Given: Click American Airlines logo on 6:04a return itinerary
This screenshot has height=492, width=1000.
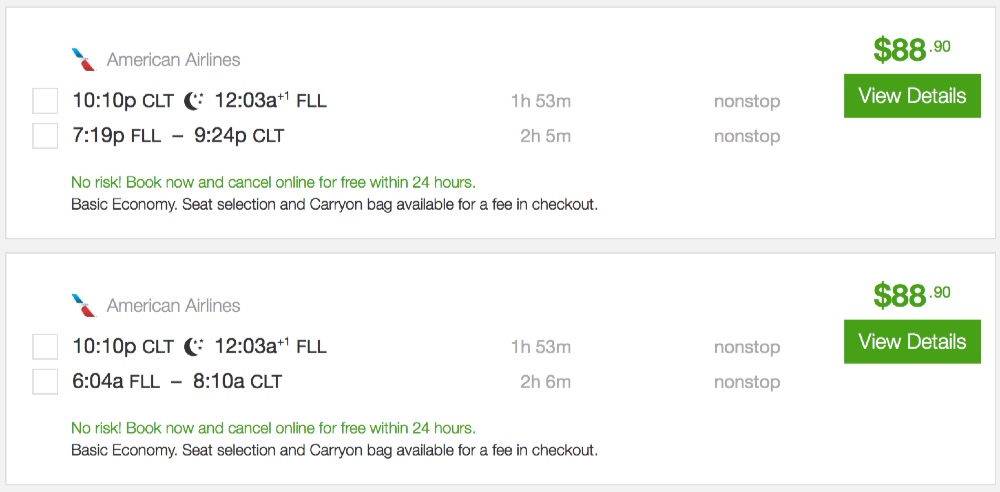Looking at the screenshot, I should [84, 305].
